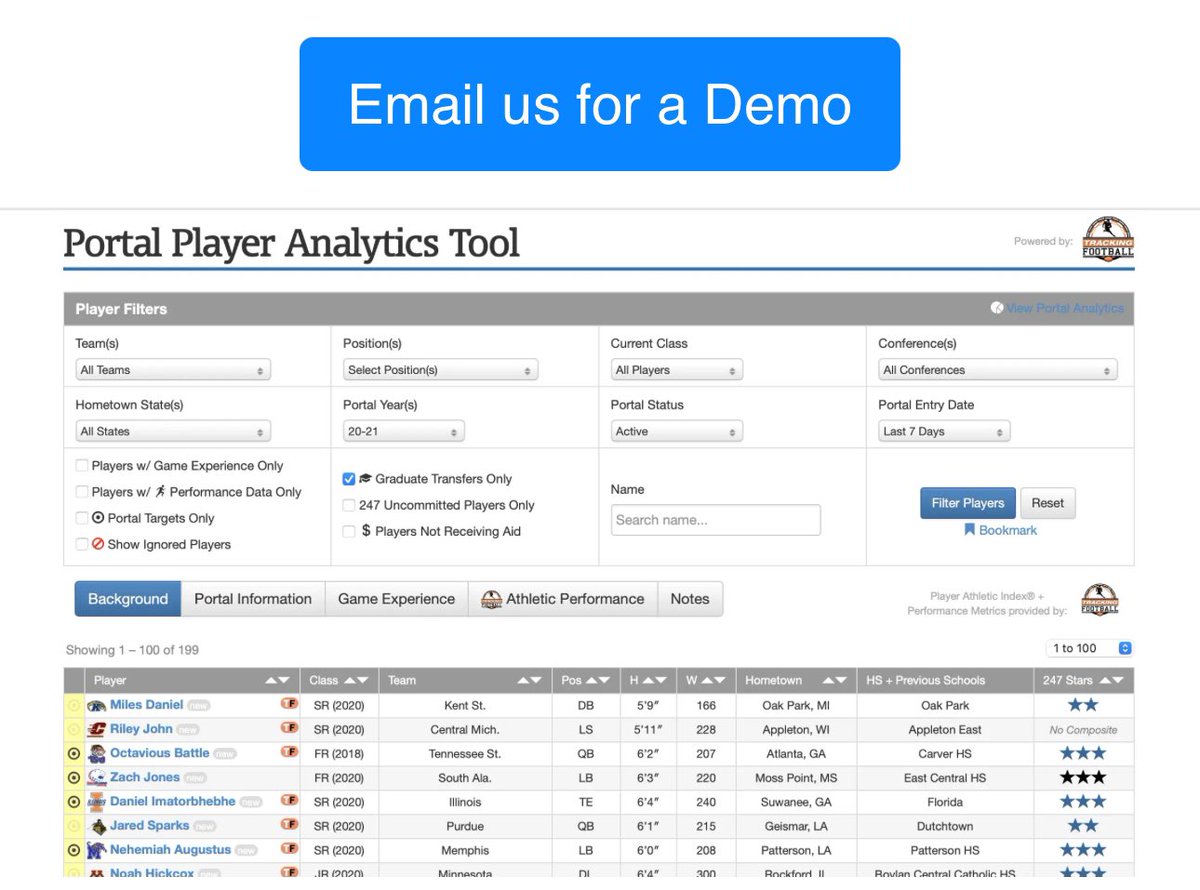Screen dimensions: 1200x890
Task: Click the Reset button
Action: point(1048,503)
